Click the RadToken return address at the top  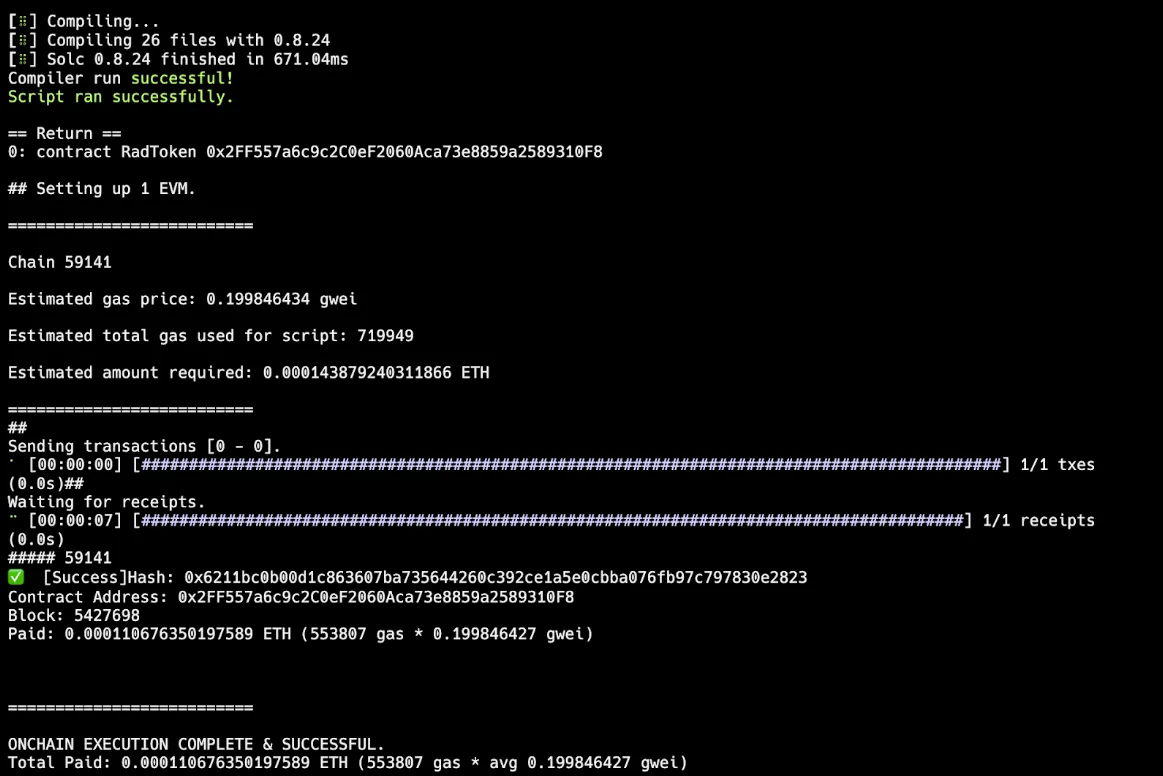[x=404, y=152]
